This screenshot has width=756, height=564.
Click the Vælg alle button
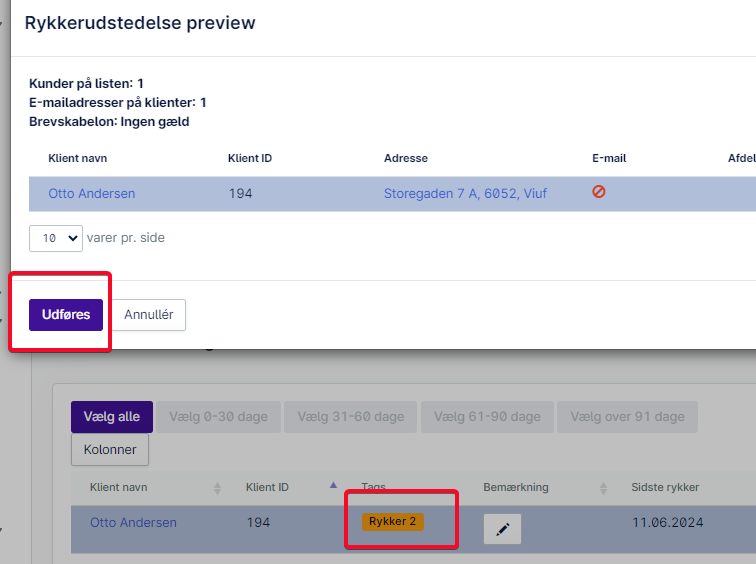point(112,417)
